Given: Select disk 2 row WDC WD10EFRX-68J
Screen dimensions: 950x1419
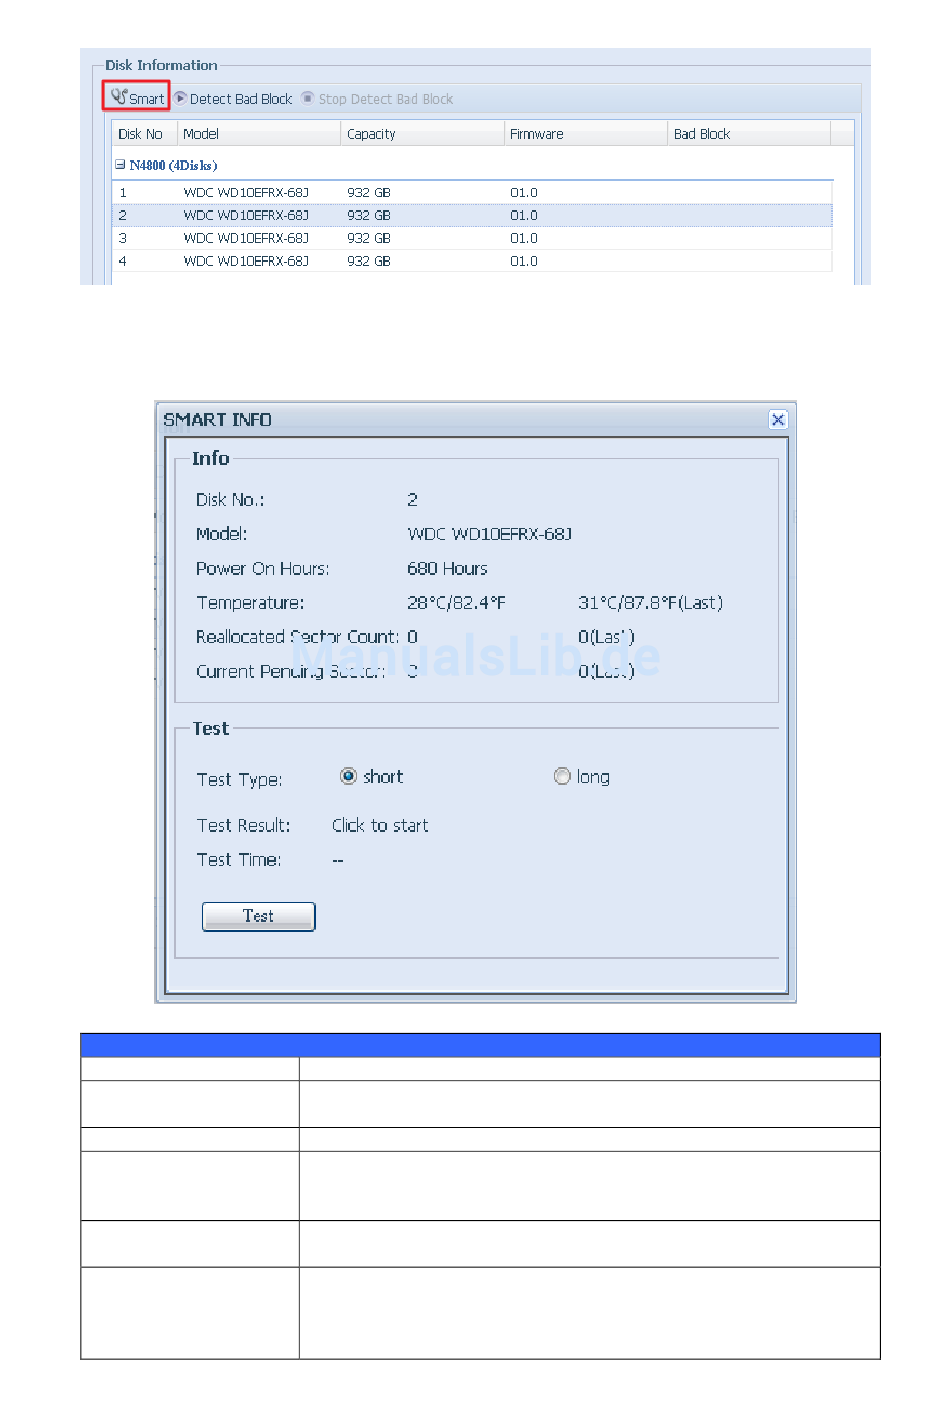Looking at the screenshot, I should pyautogui.click(x=245, y=215).
